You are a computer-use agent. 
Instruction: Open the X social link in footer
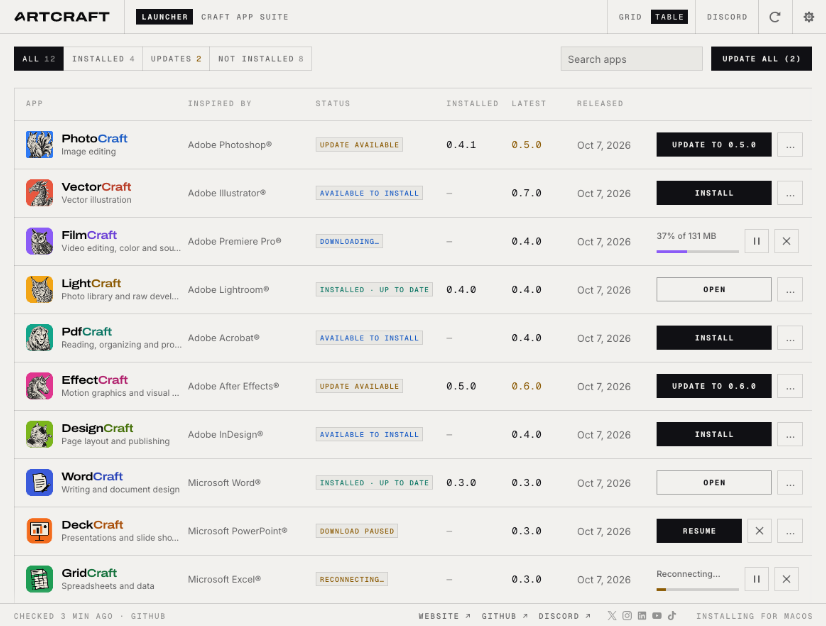[612, 615]
